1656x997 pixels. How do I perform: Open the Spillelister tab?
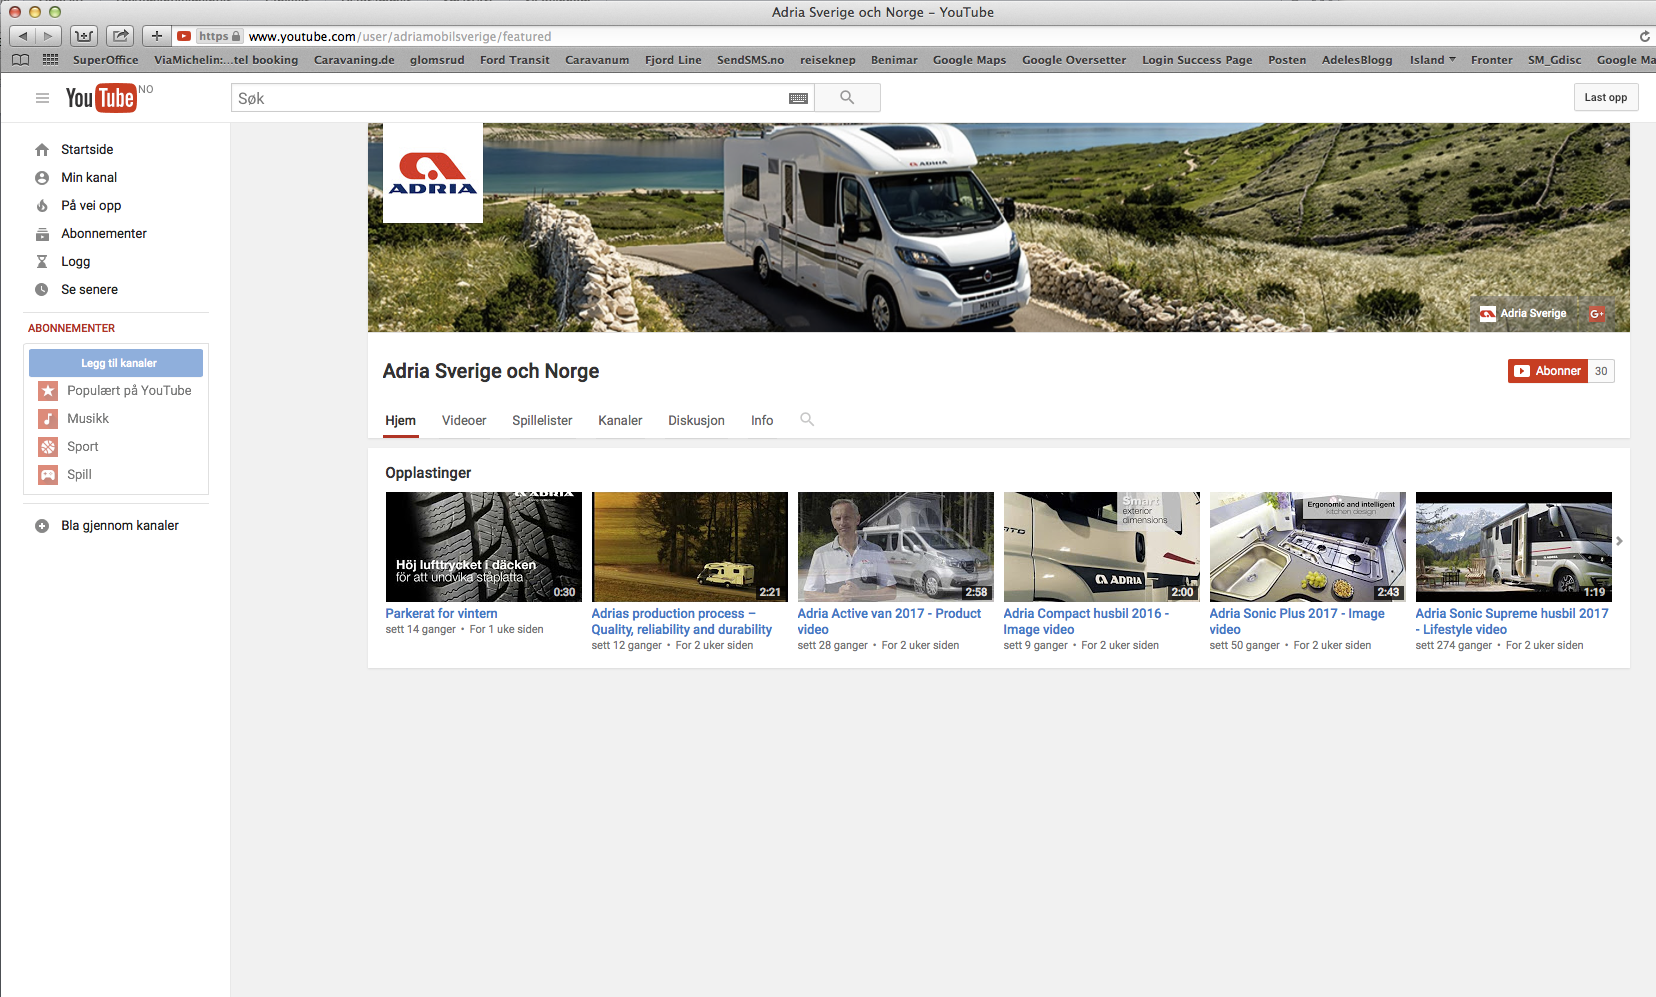click(542, 421)
